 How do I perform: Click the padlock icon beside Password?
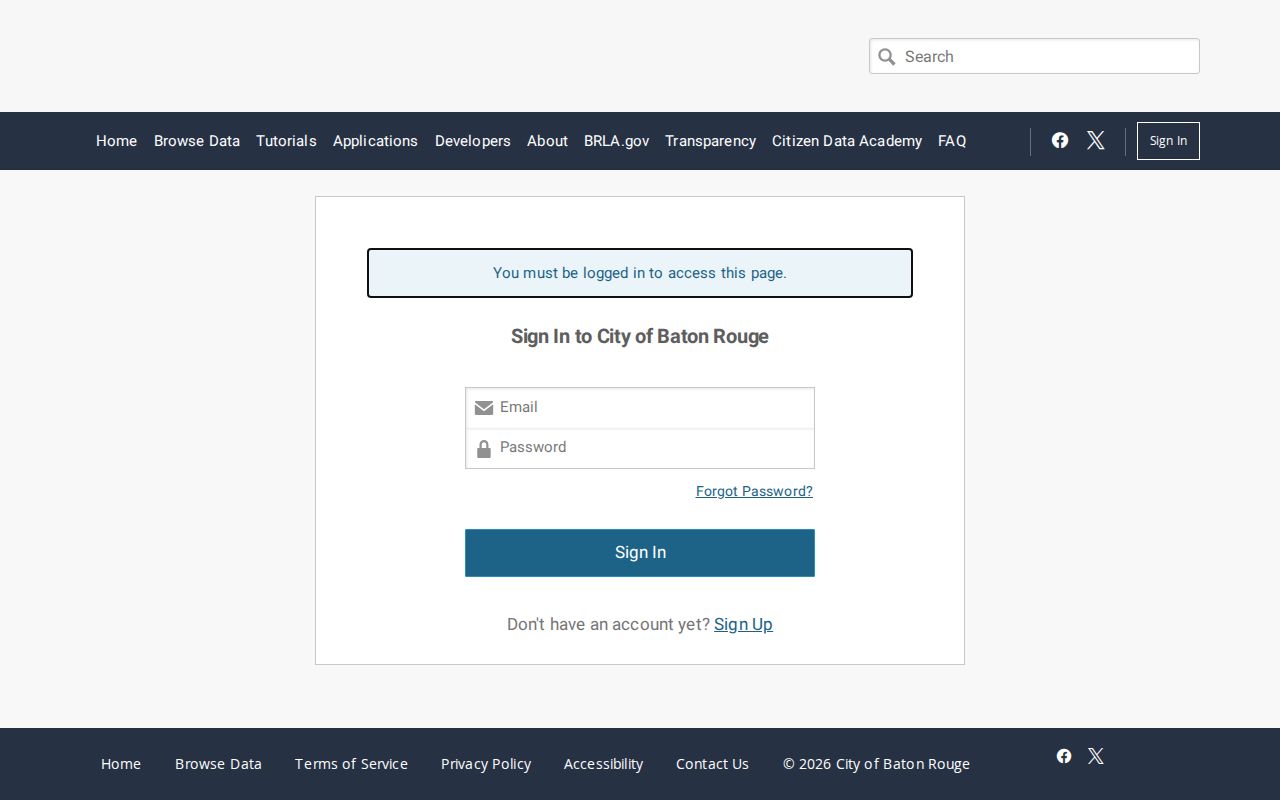[484, 449]
